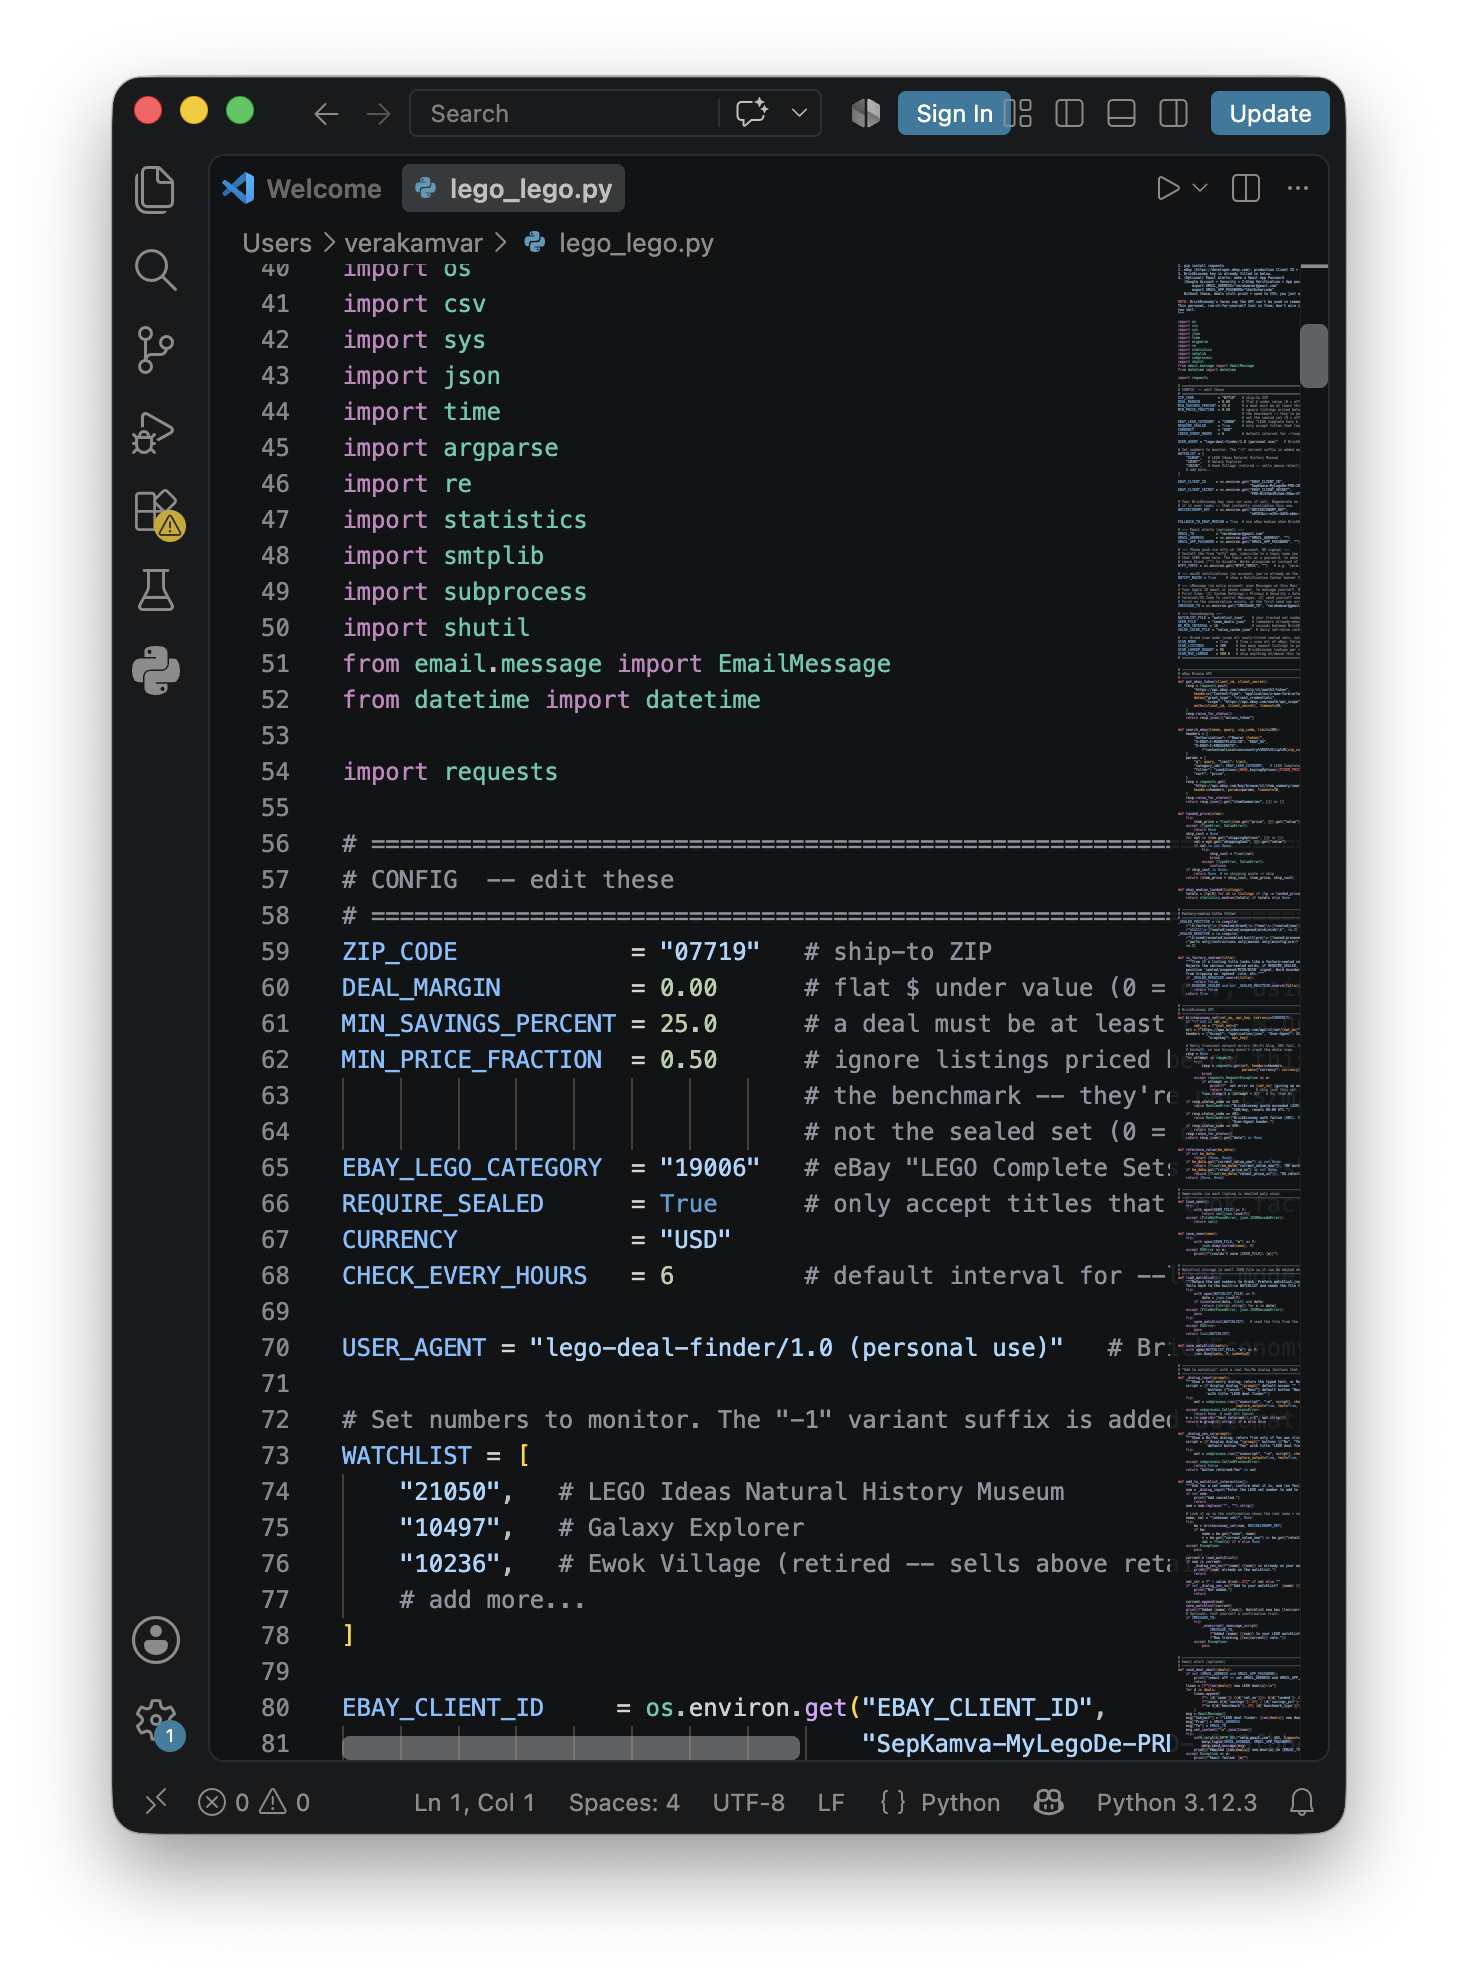Screen dimensions: 1458x1982
Task: Open editor More Actions ellipsis
Action: pos(1298,189)
